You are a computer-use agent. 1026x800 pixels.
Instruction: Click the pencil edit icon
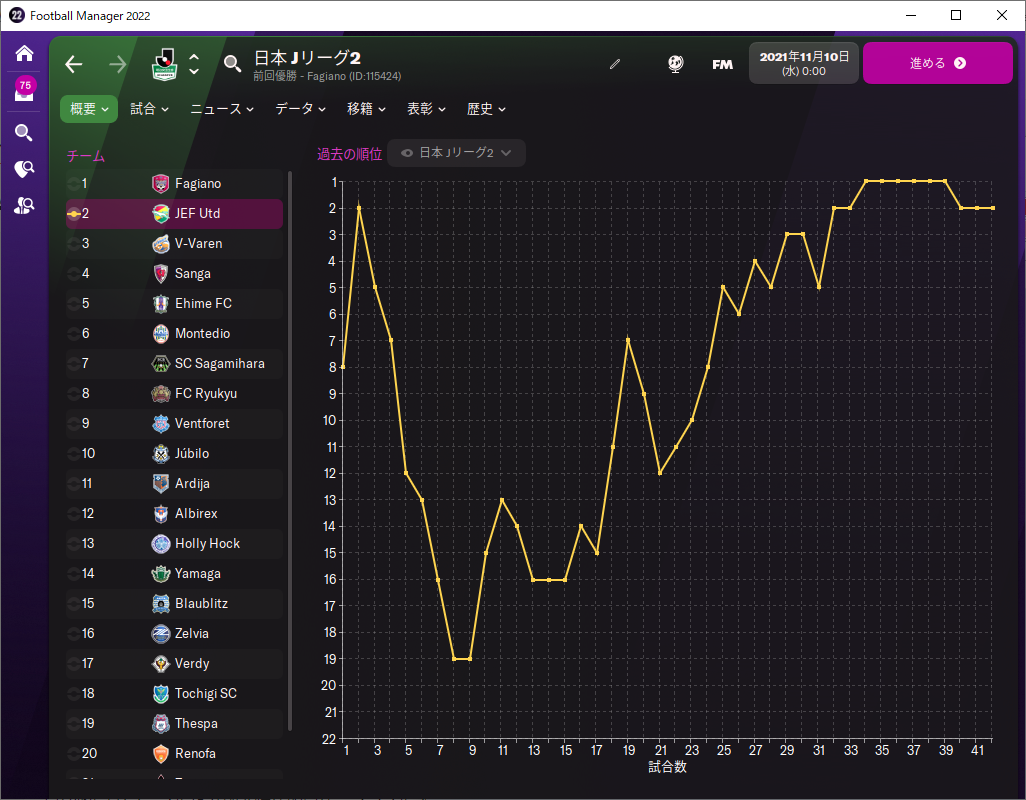pyautogui.click(x=614, y=64)
